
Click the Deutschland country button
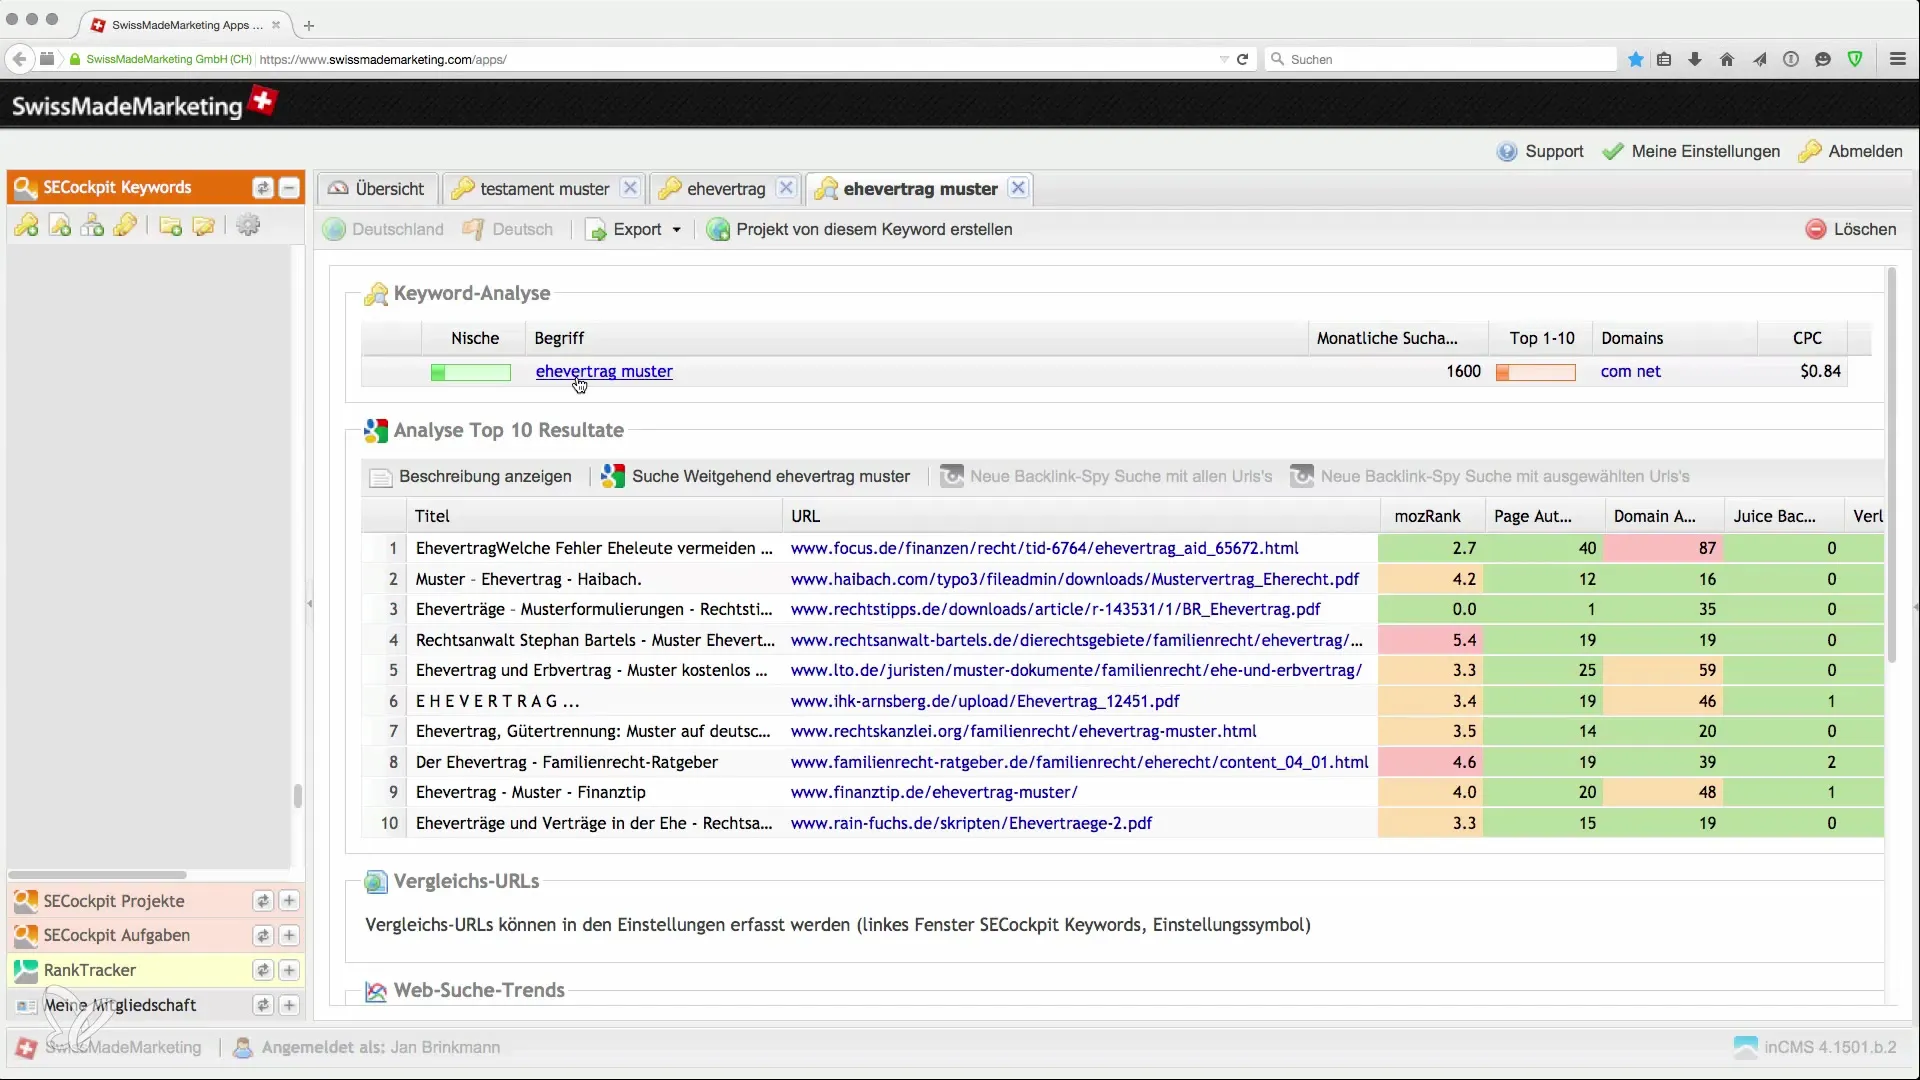coord(384,230)
